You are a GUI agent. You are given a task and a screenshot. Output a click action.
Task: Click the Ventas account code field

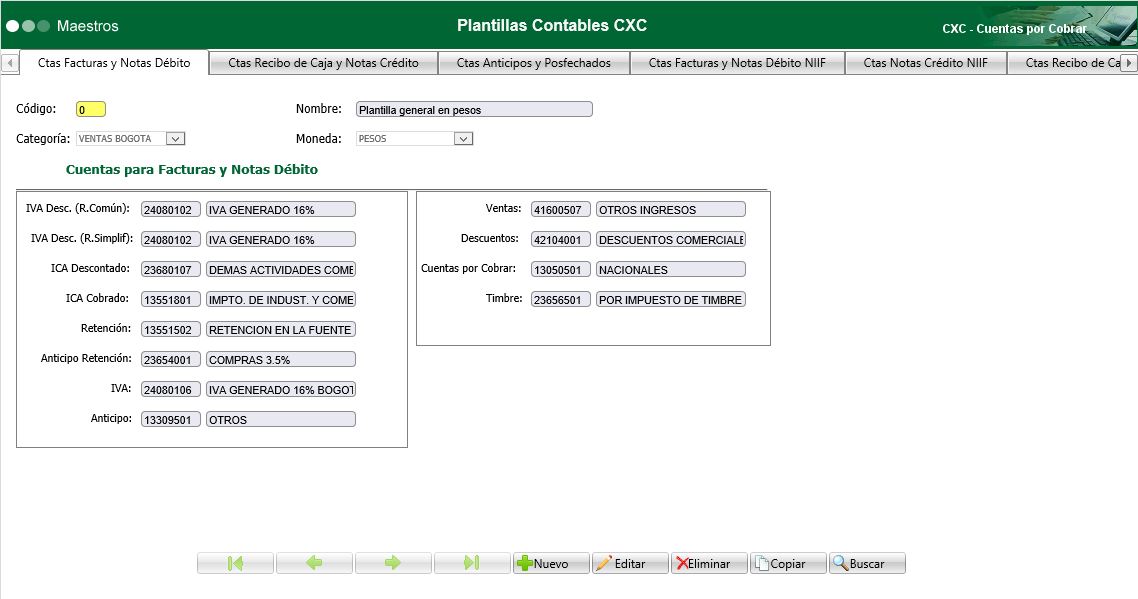coord(560,210)
